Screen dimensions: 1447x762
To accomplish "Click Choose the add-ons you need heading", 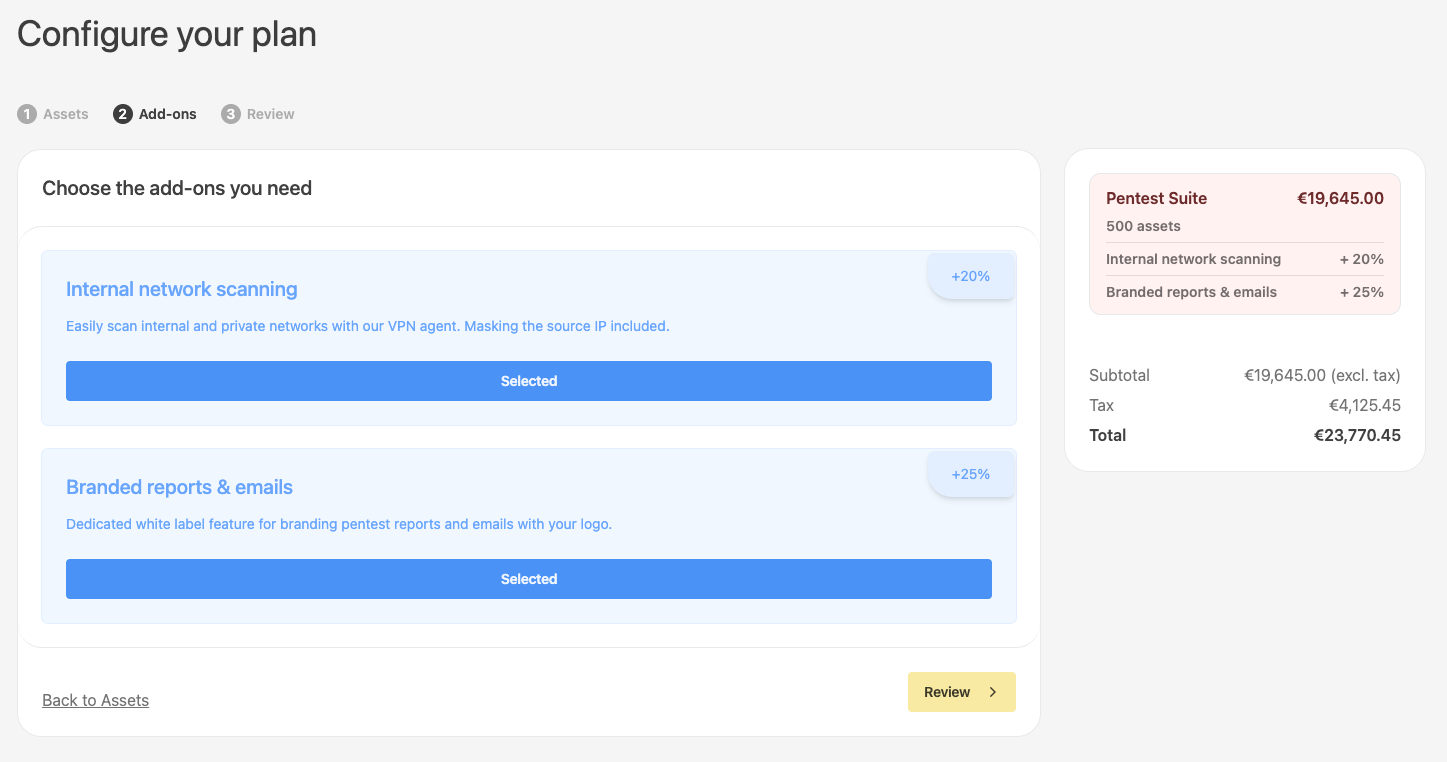I will click(177, 188).
